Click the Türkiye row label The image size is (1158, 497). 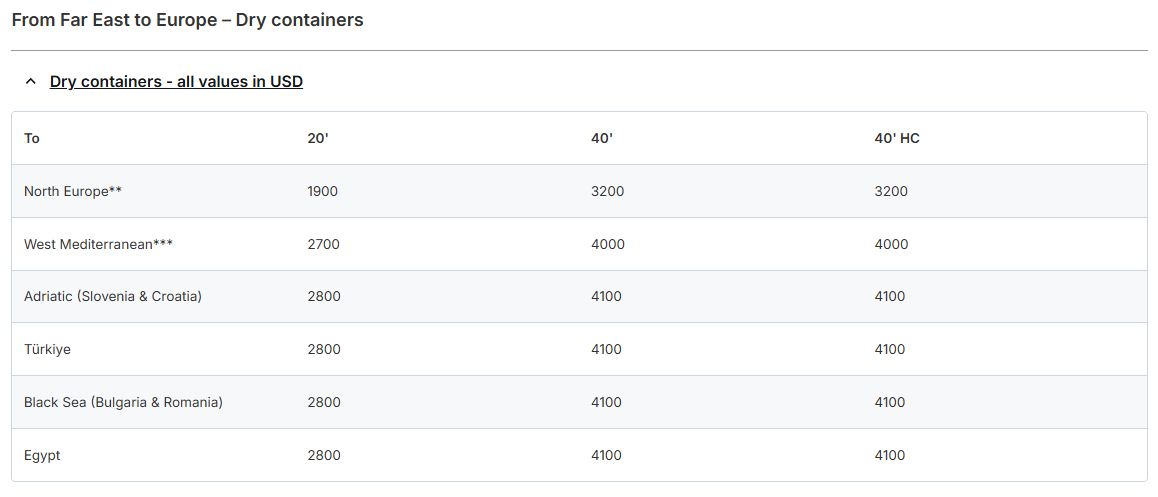point(47,350)
